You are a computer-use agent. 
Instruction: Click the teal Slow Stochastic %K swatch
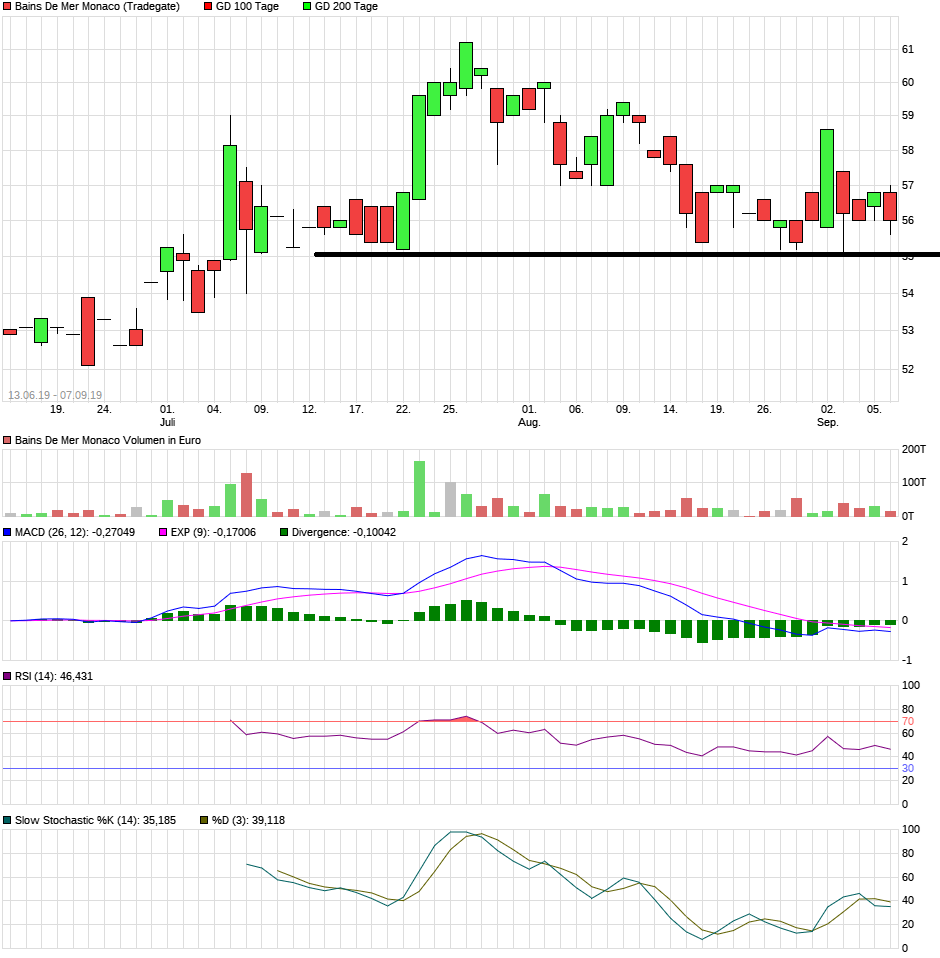click(x=8, y=820)
